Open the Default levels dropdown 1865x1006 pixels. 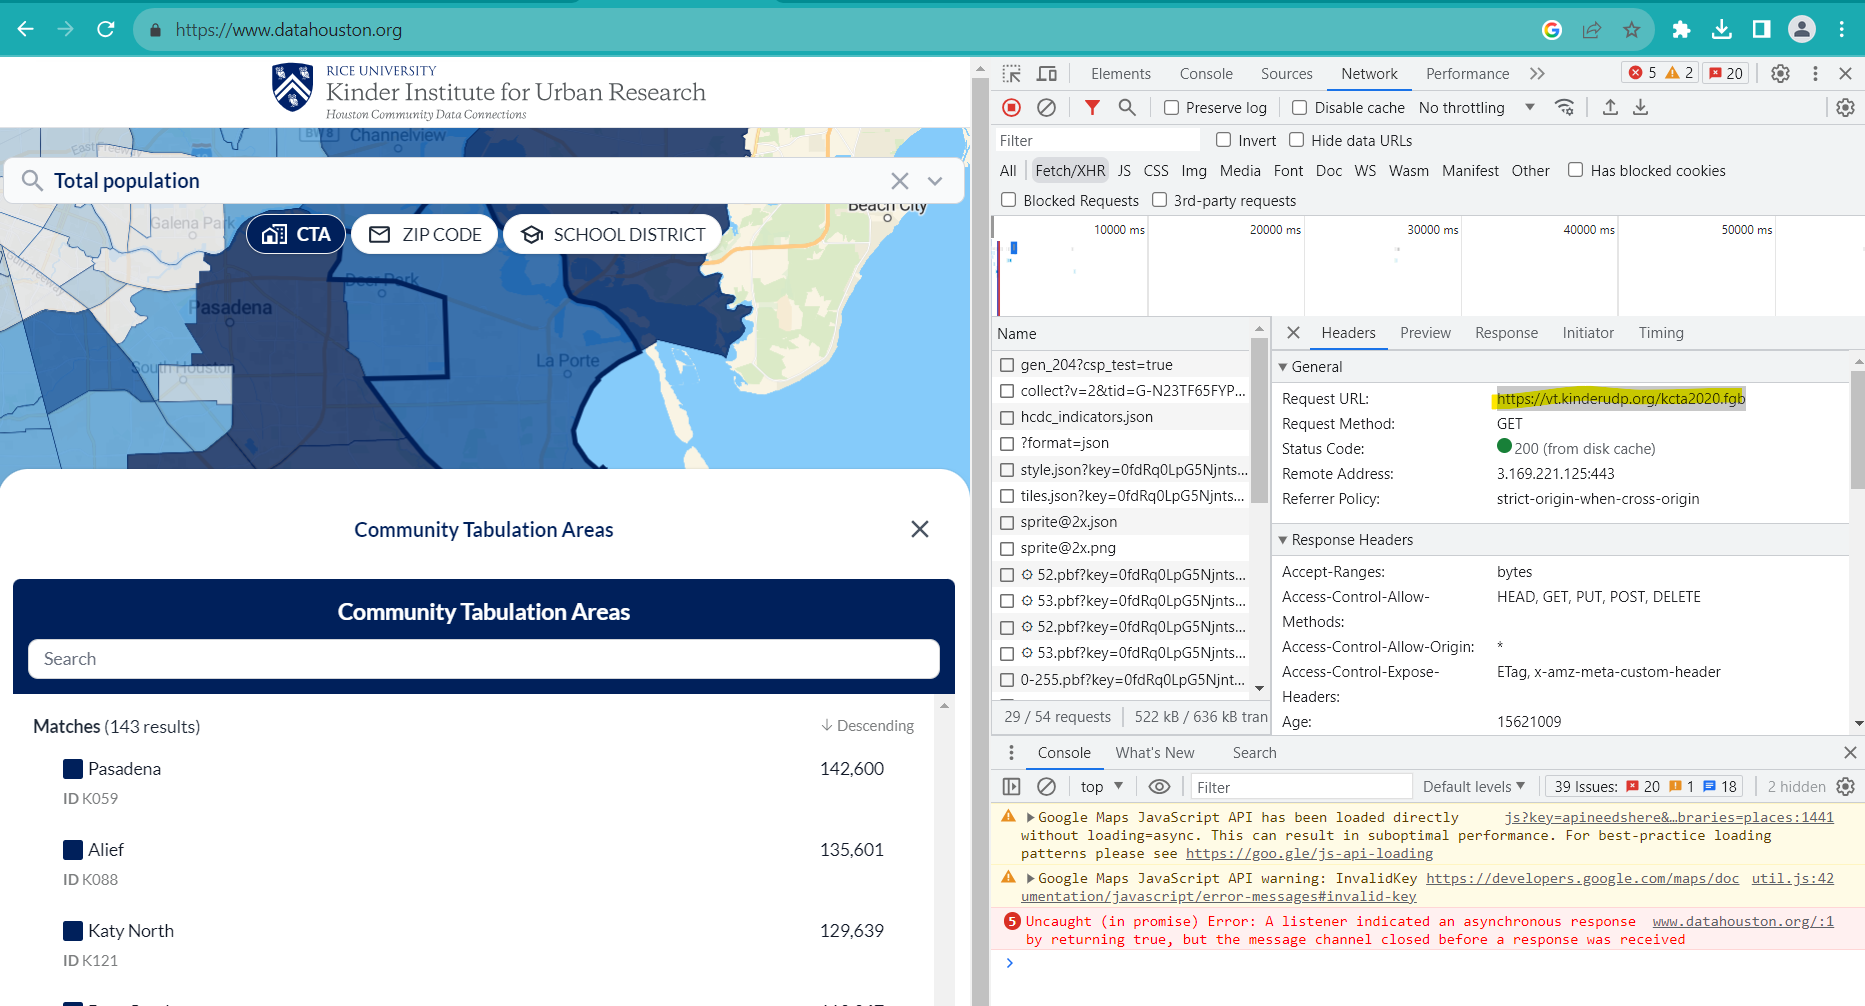pos(1471,786)
